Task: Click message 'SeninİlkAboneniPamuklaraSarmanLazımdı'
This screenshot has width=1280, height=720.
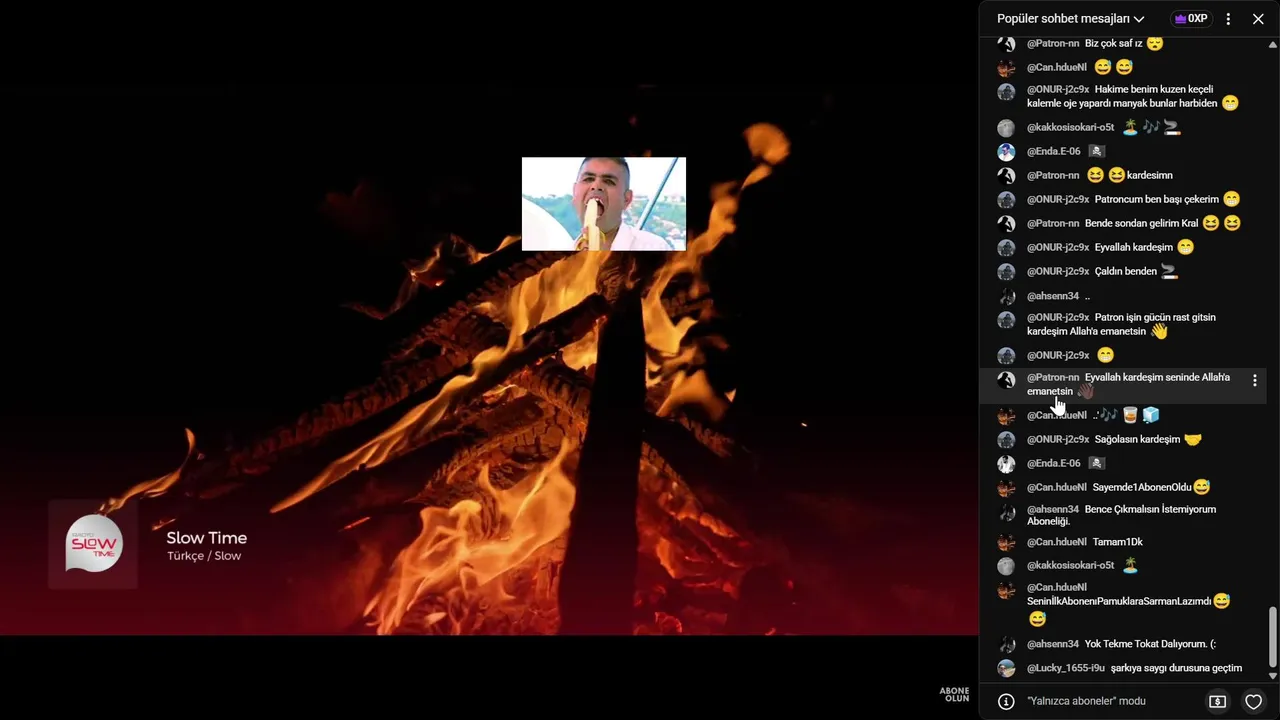Action: 1119,601
